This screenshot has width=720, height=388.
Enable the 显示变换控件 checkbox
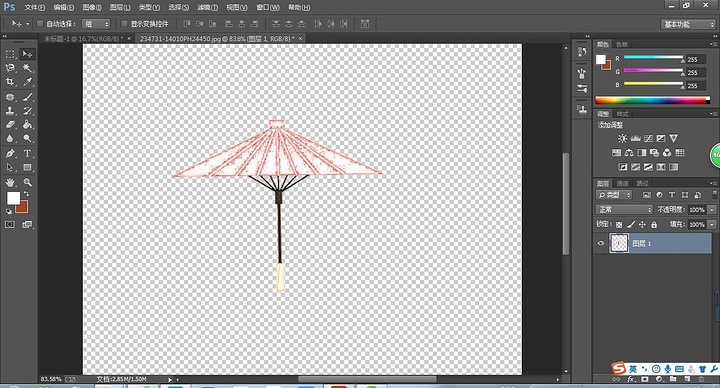[x=124, y=24]
